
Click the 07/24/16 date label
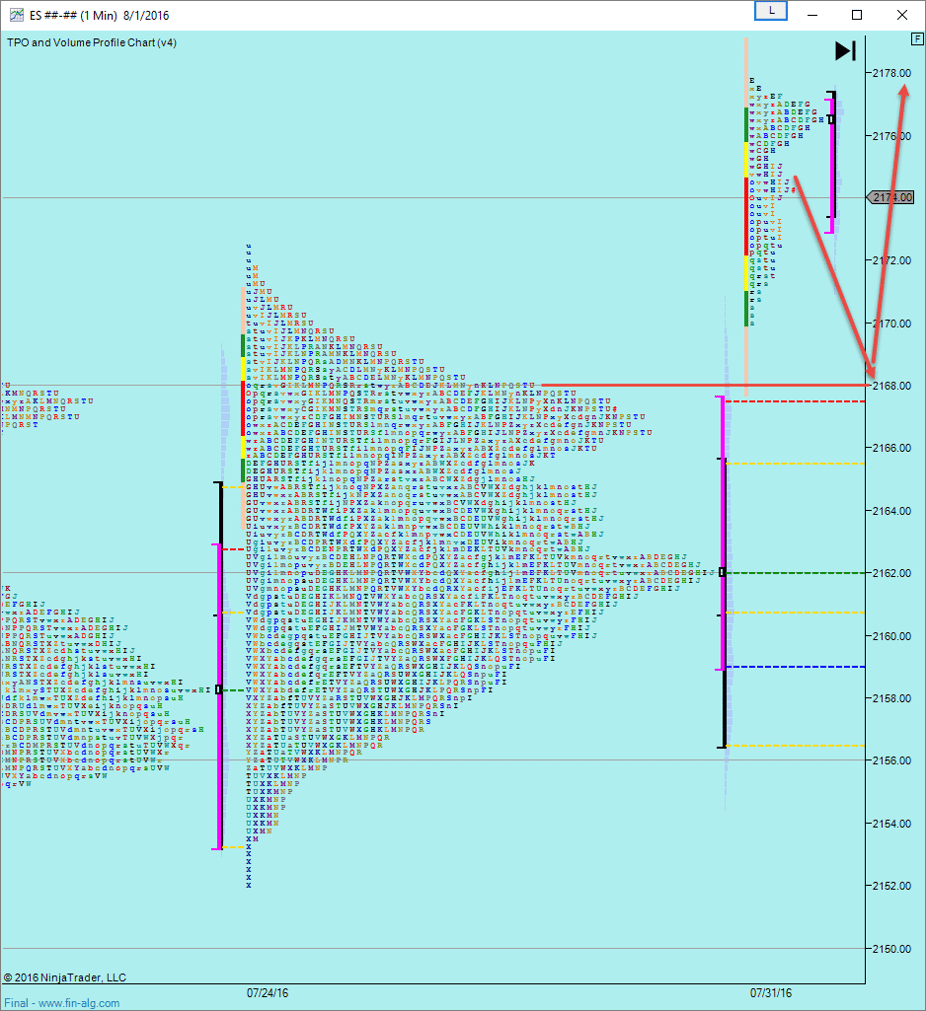point(268,993)
